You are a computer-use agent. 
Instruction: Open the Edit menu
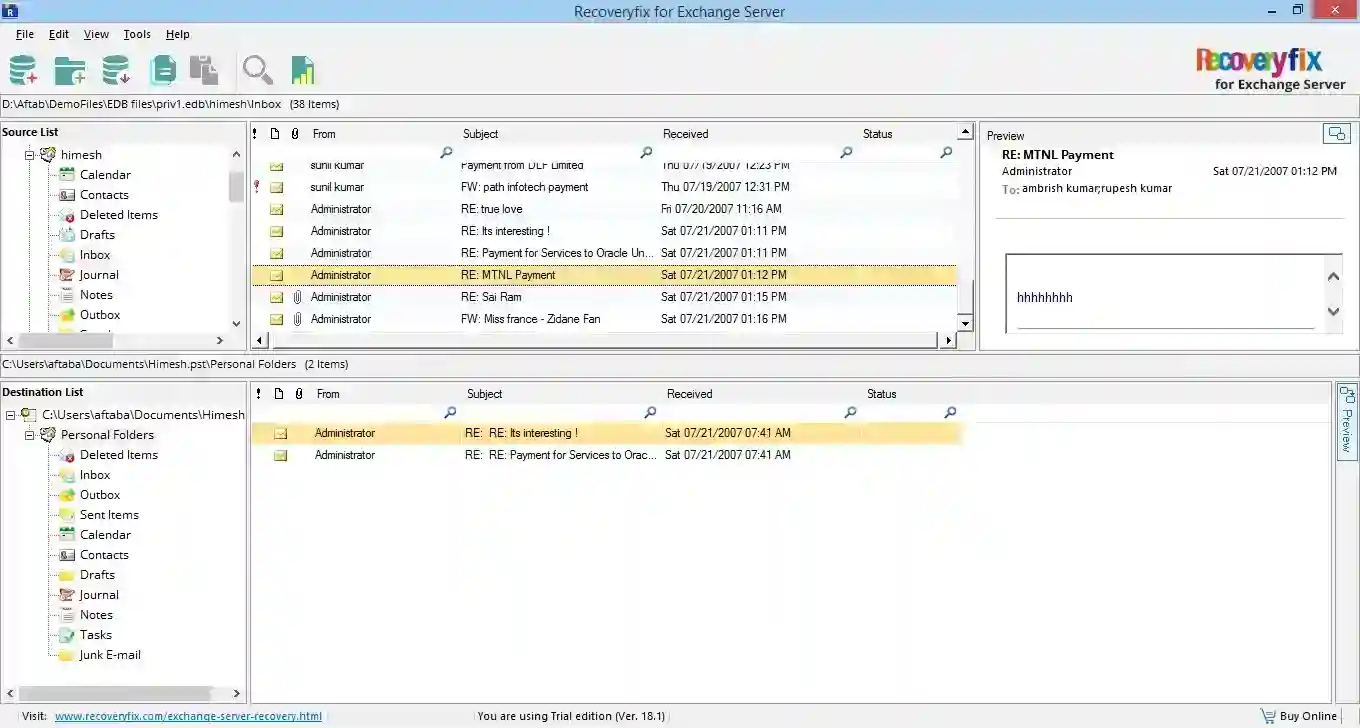coord(59,34)
